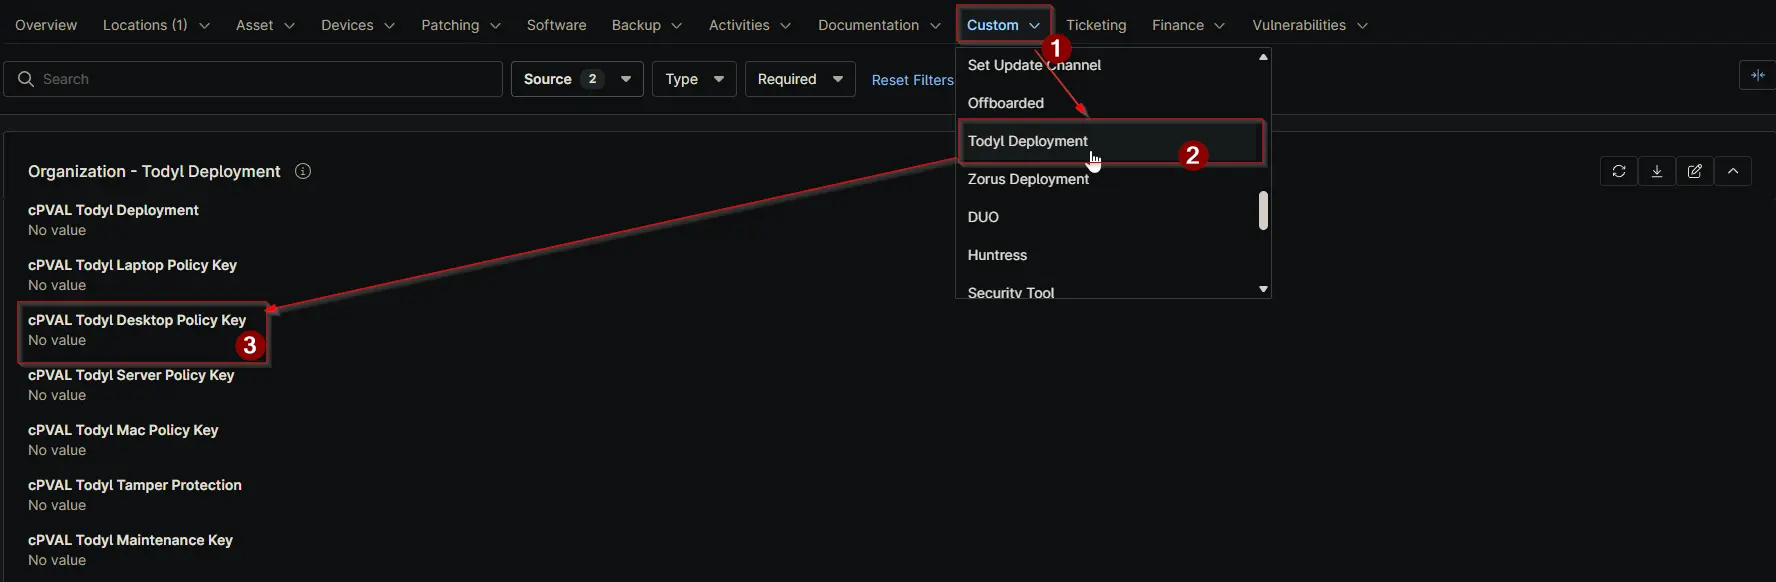Image resolution: width=1776 pixels, height=582 pixels.
Task: Expand the Backup menu
Action: [x=647, y=25]
